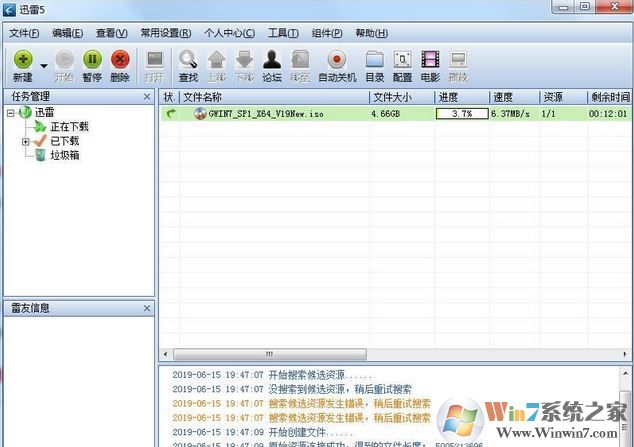Viewport: 634px width, 447px height.
Task: Click the 电影 (Movie) film icon
Action: coord(430,60)
